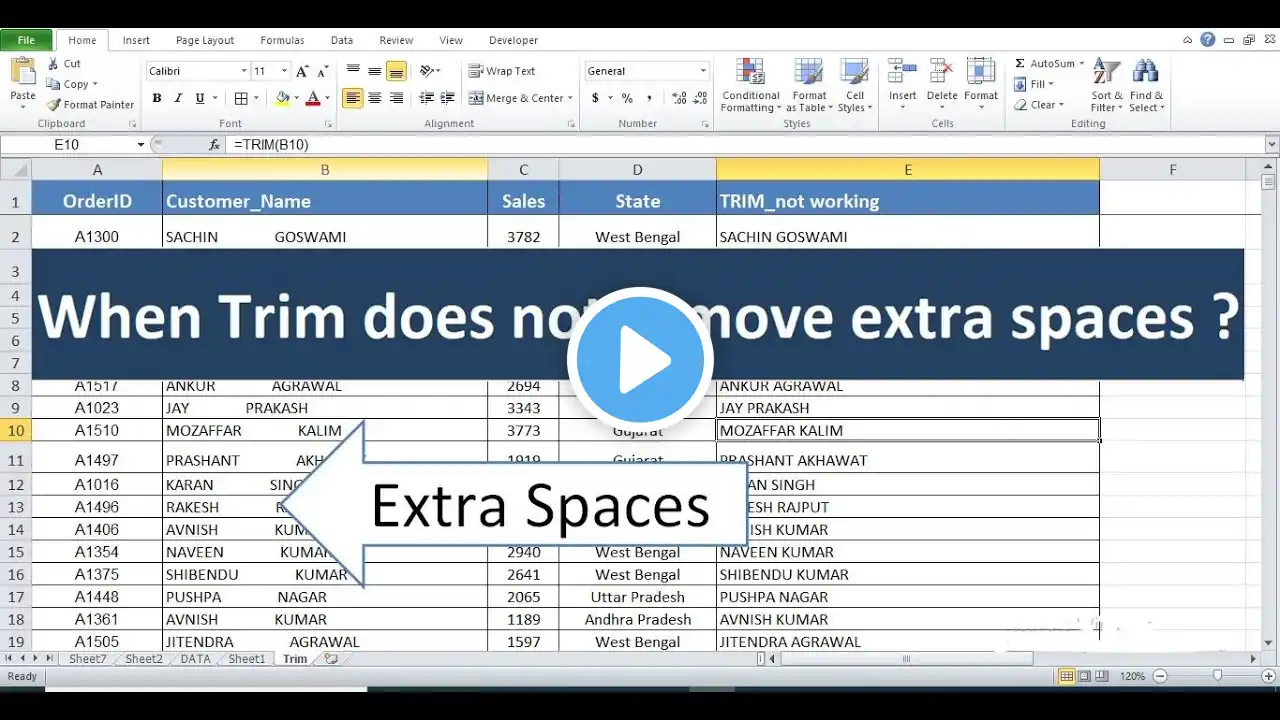Click the formula bar showing =TRIM(B10)

(745, 145)
